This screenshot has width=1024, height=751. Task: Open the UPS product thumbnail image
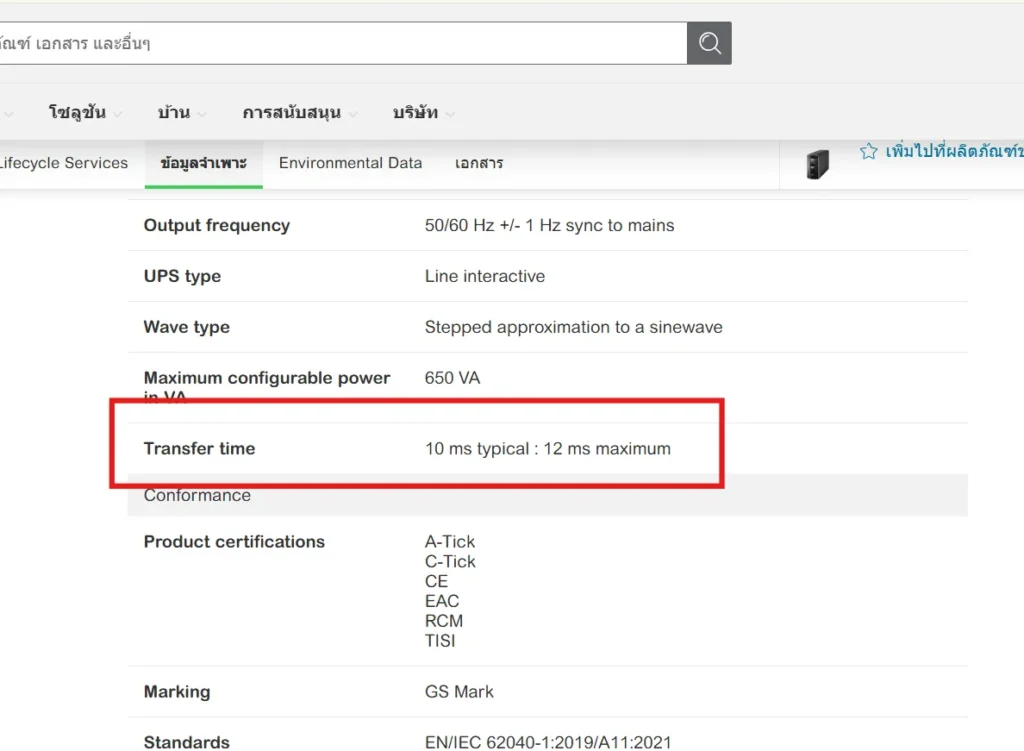click(x=817, y=164)
